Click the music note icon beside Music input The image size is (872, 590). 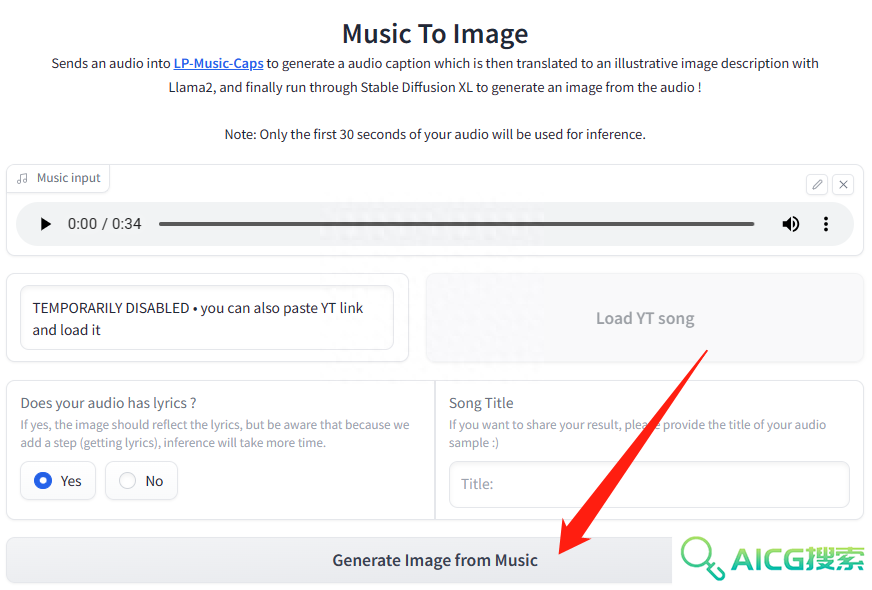coord(22,179)
